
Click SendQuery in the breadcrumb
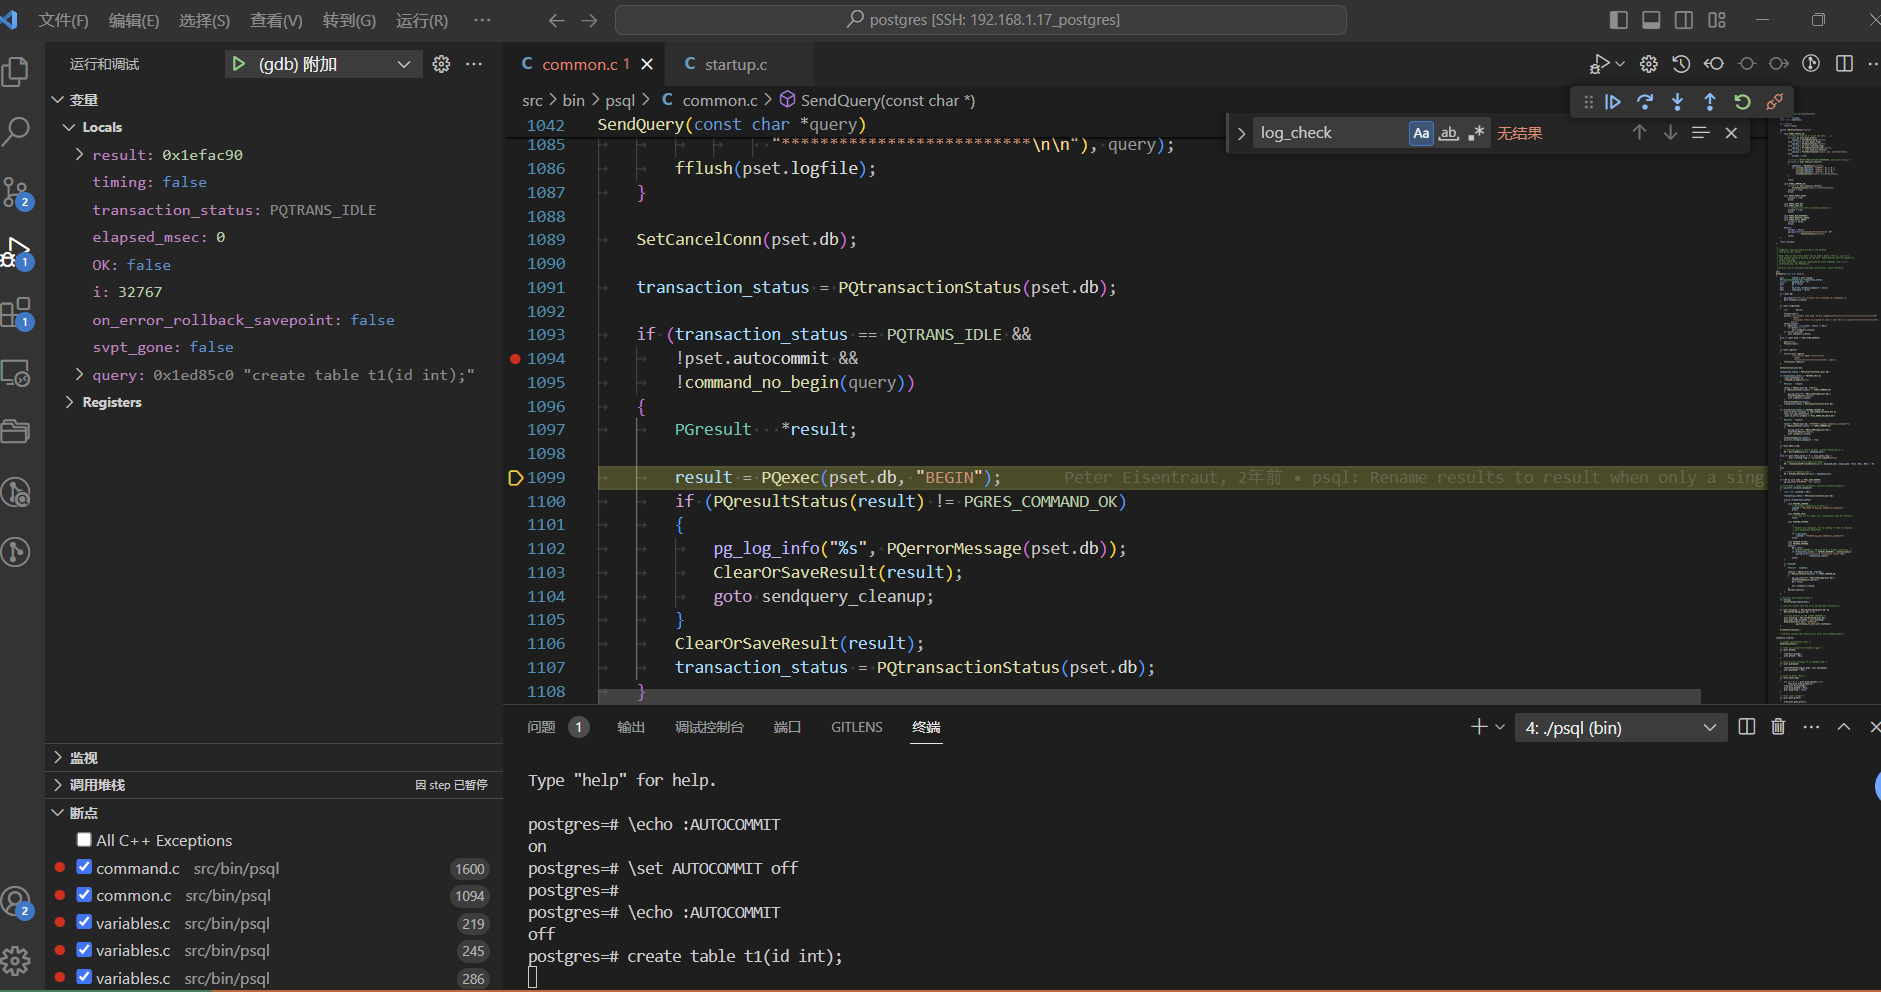pyautogui.click(x=887, y=100)
